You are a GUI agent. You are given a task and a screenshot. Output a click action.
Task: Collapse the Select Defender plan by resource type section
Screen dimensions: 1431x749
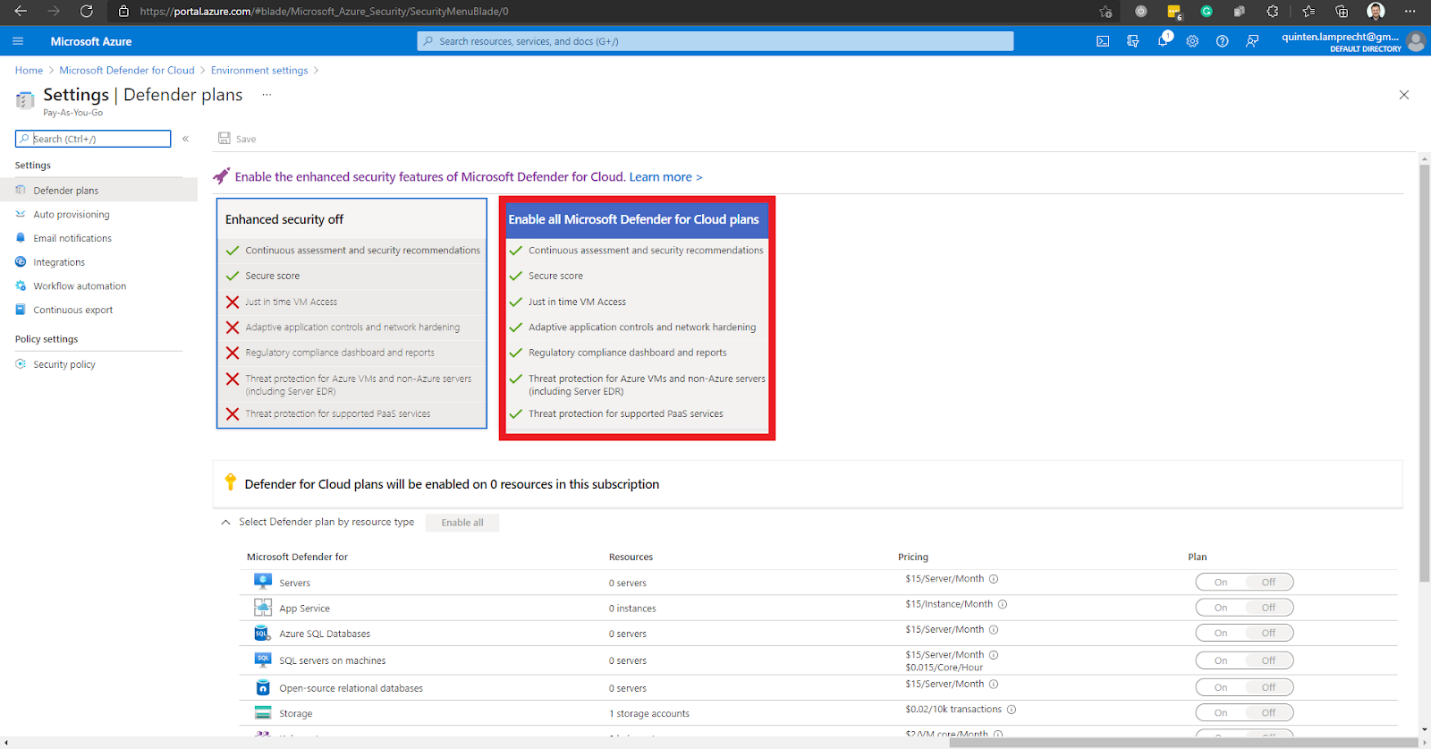(225, 522)
